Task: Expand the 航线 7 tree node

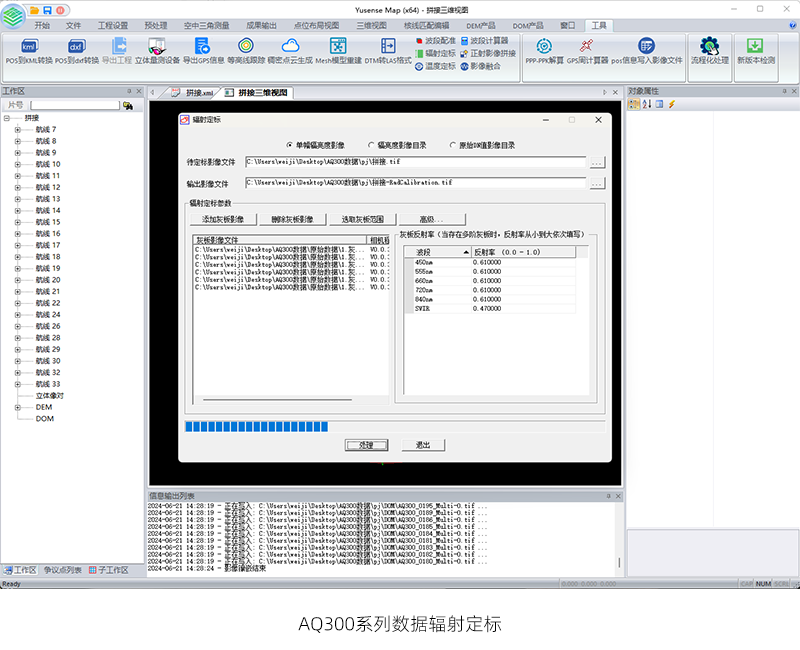Action: [17, 129]
